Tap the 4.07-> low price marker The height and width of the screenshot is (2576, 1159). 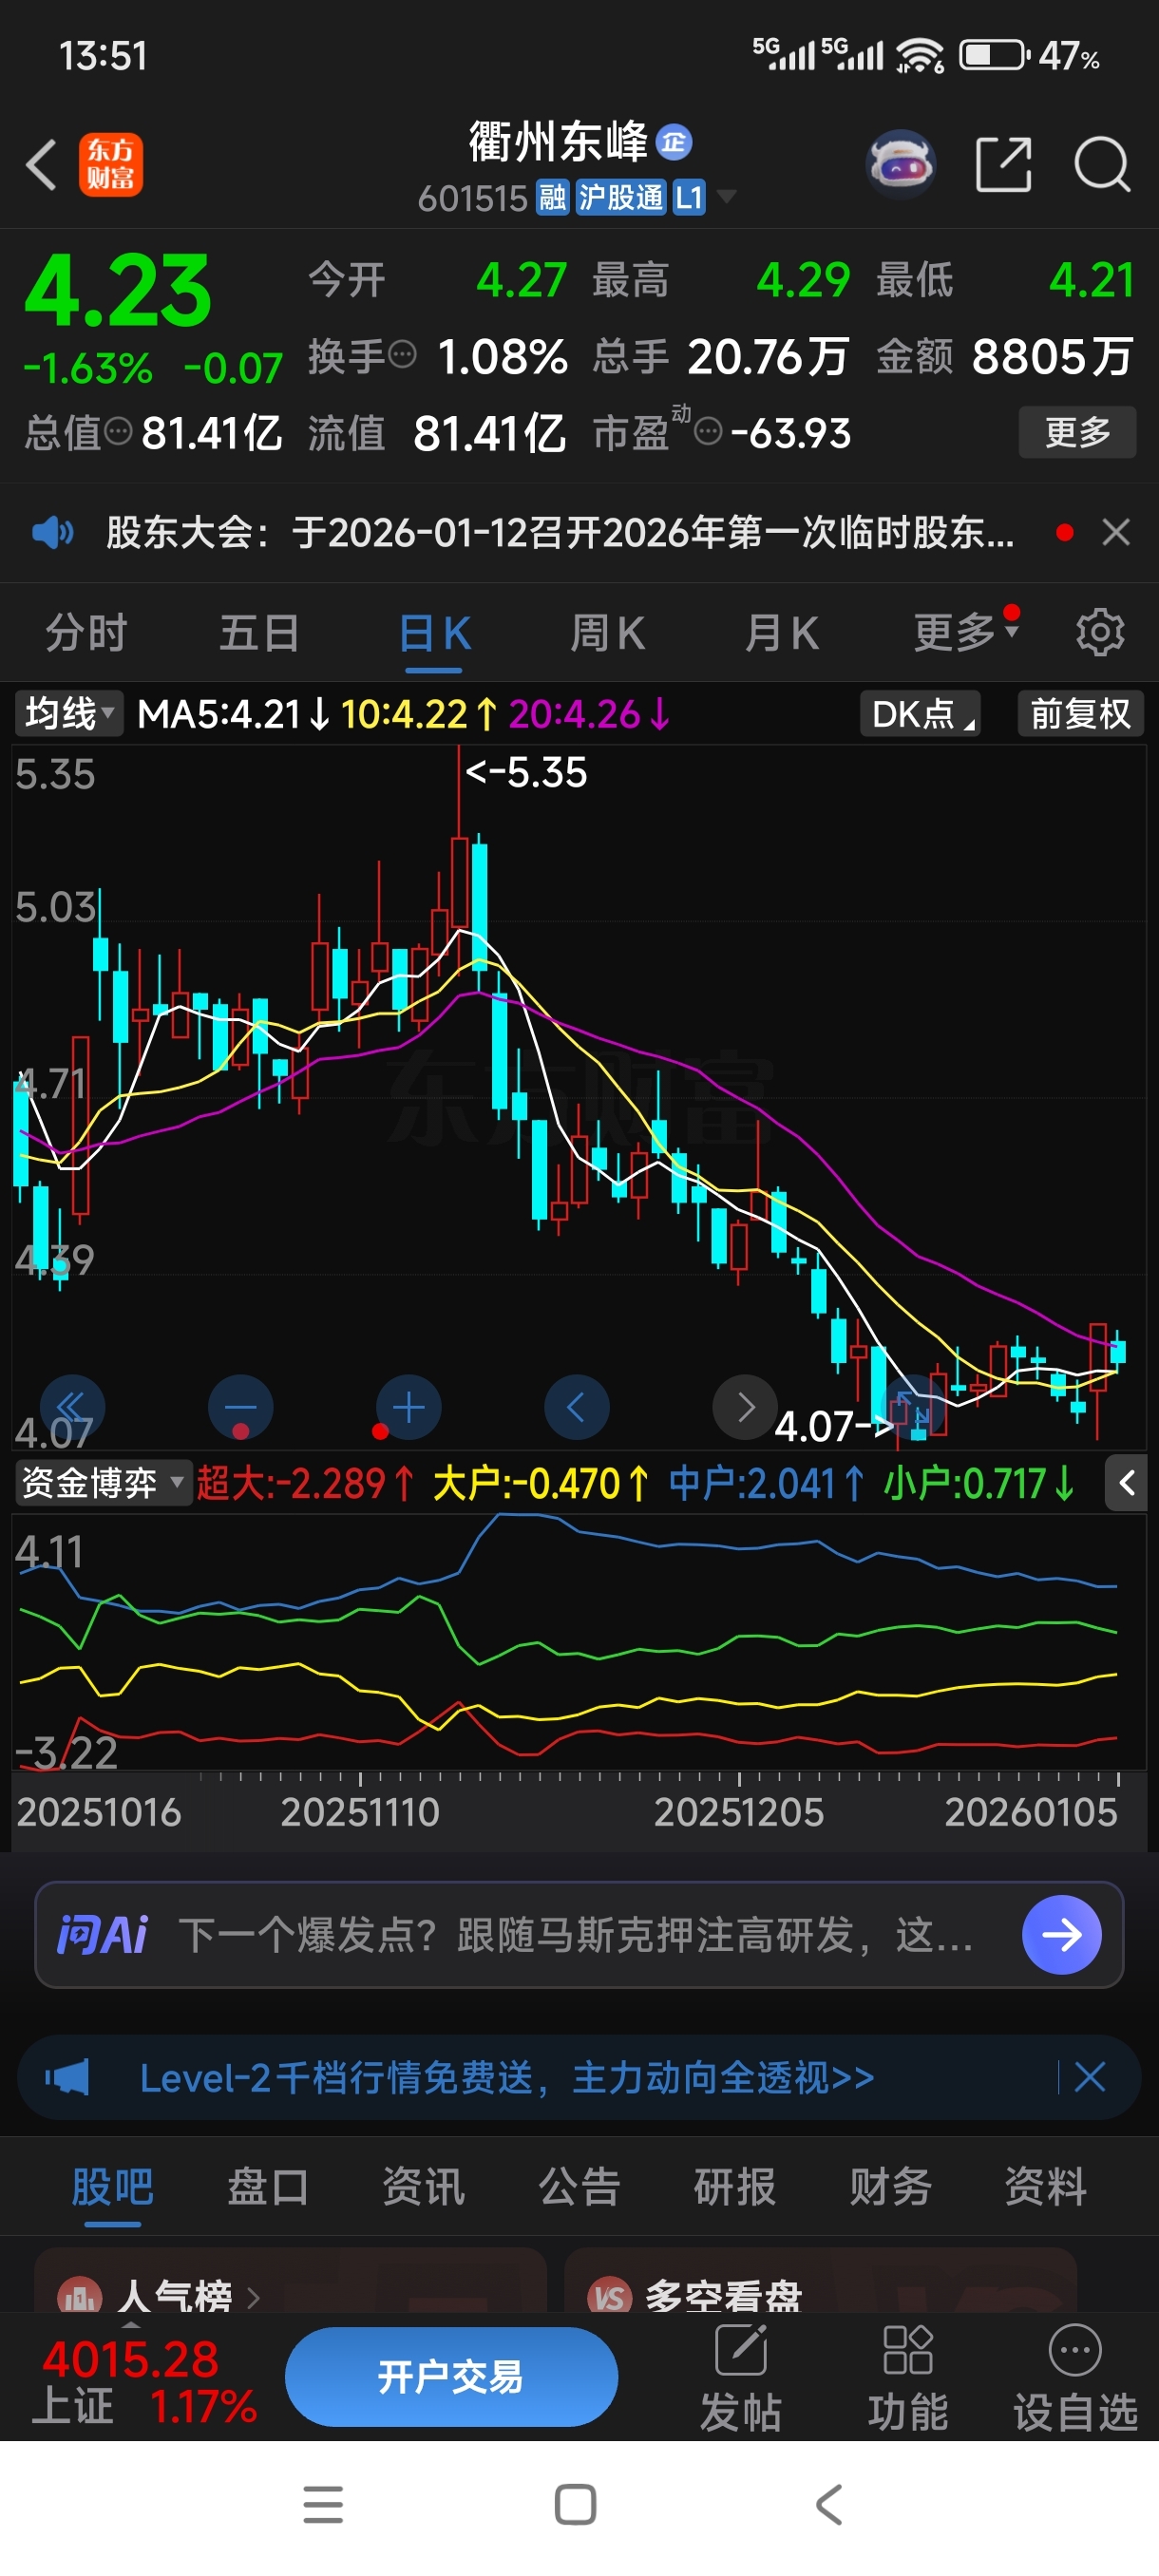(835, 1426)
